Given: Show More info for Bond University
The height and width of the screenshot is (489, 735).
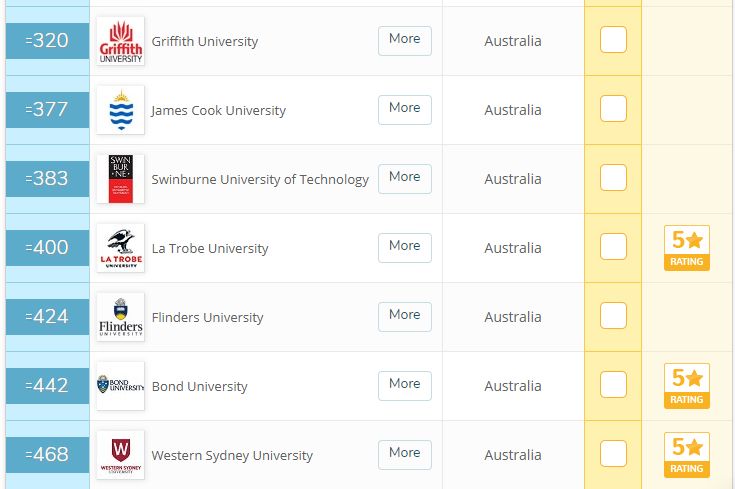Looking at the screenshot, I should coord(405,385).
